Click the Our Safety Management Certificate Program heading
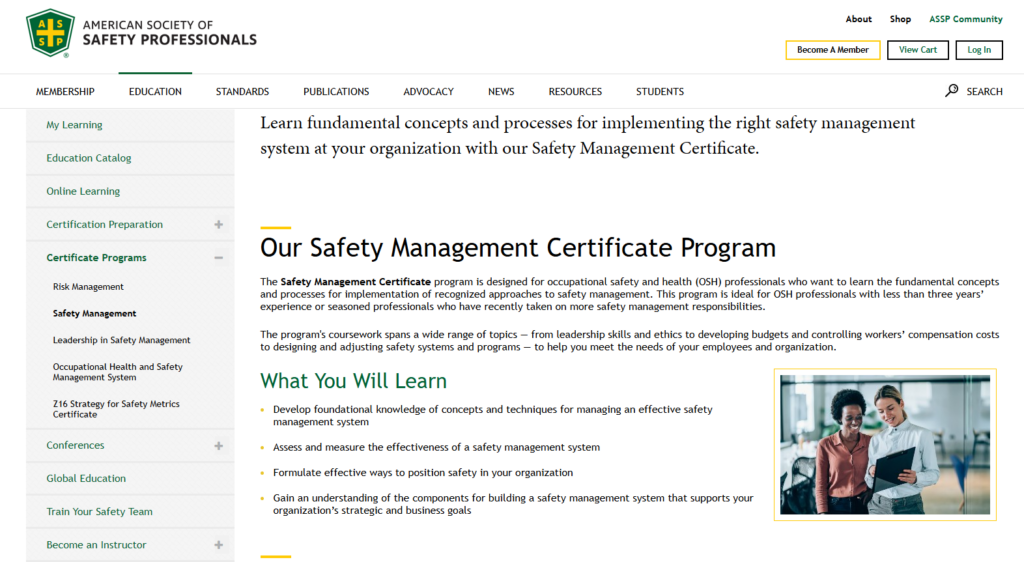This screenshot has height=562, width=1024. (518, 248)
